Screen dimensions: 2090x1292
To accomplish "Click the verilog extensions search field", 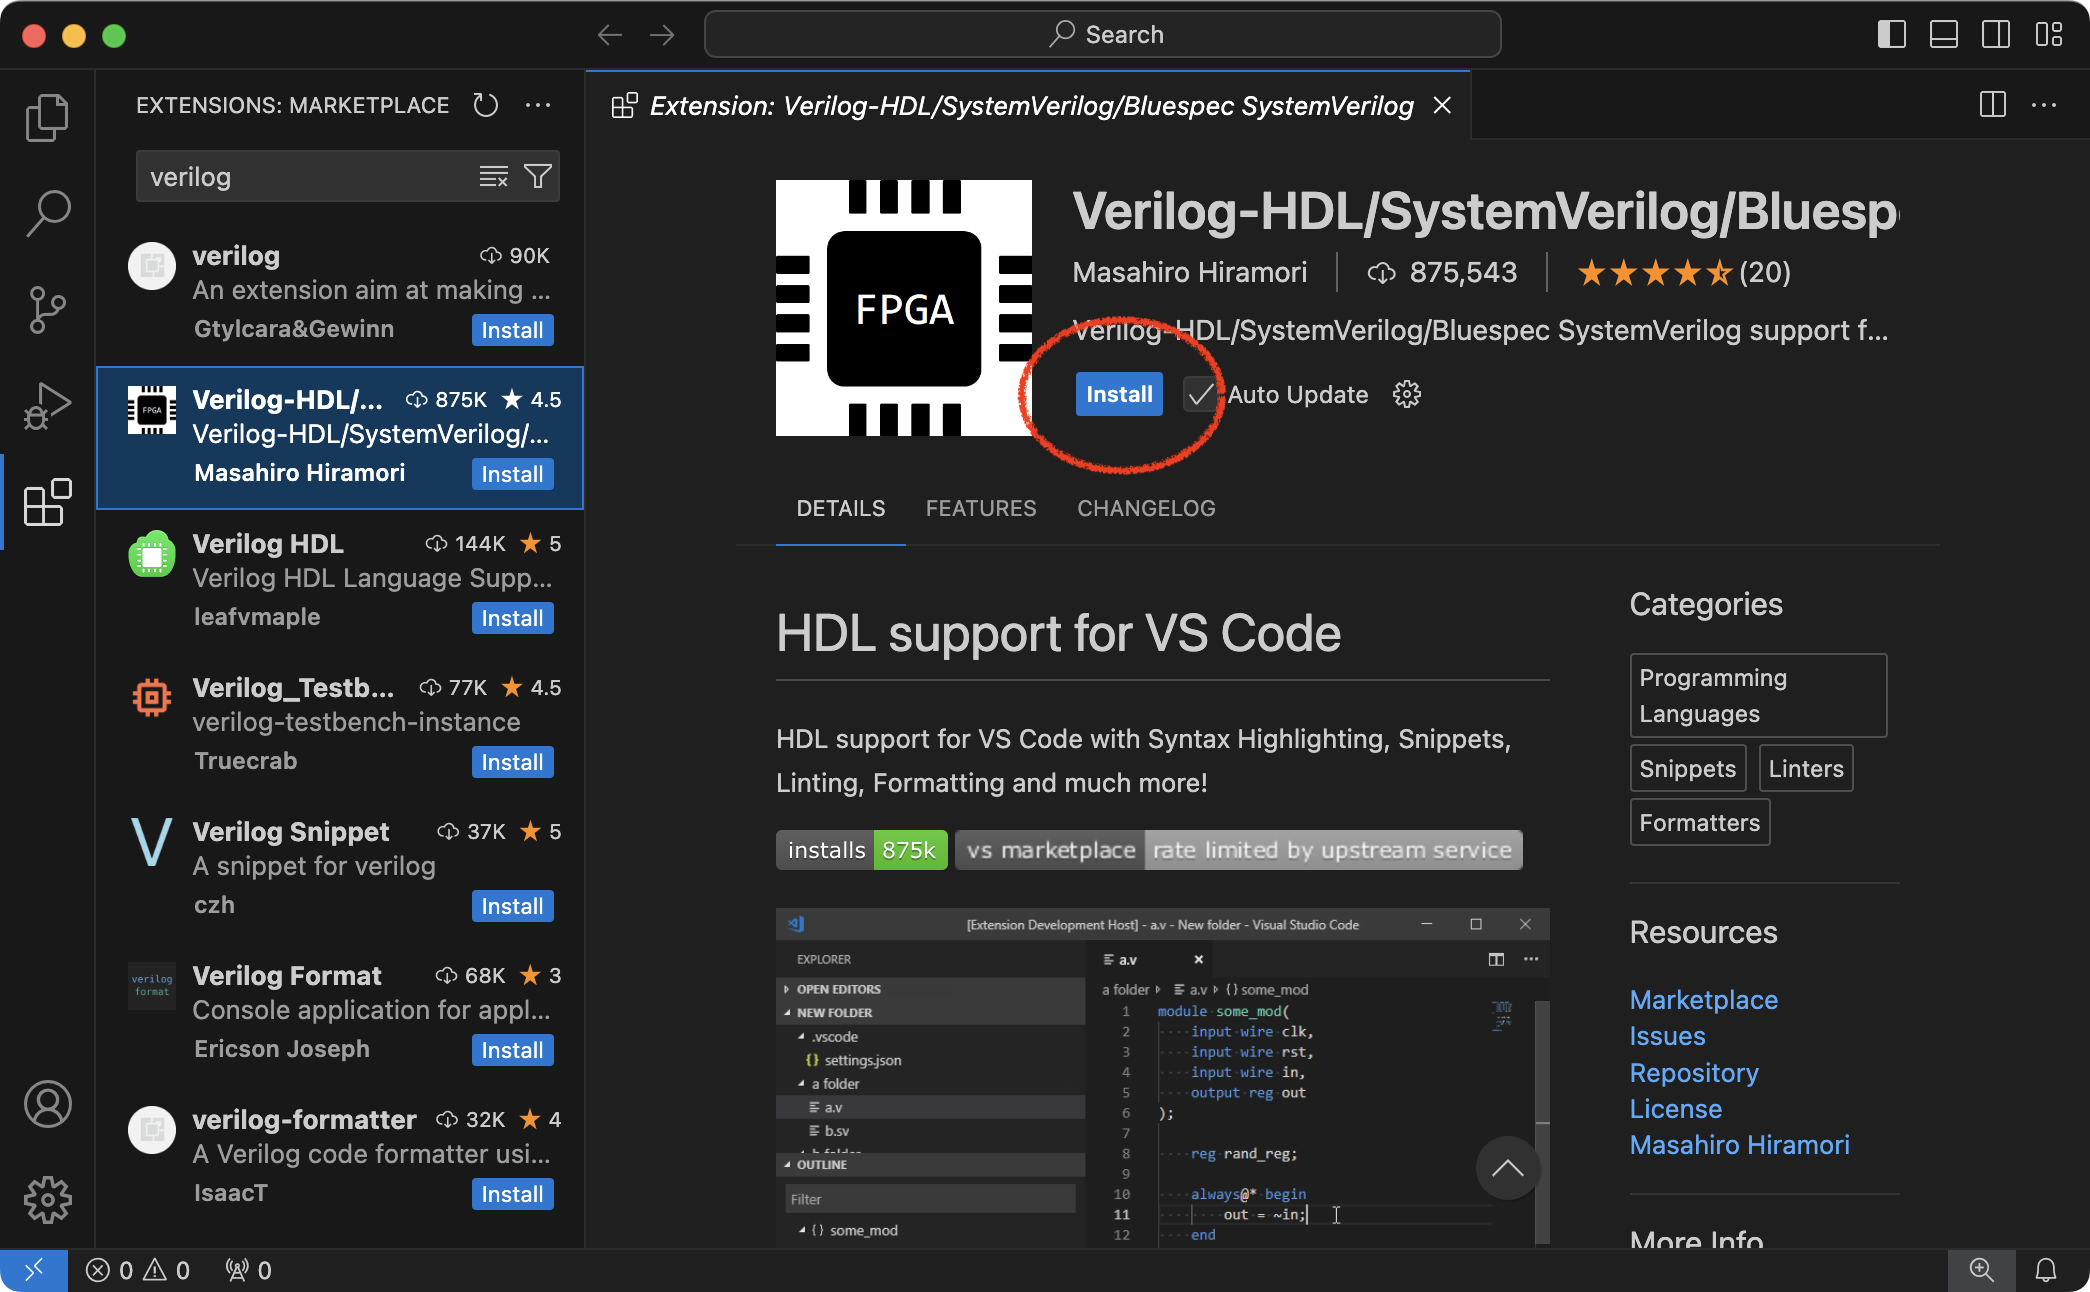I will point(300,177).
